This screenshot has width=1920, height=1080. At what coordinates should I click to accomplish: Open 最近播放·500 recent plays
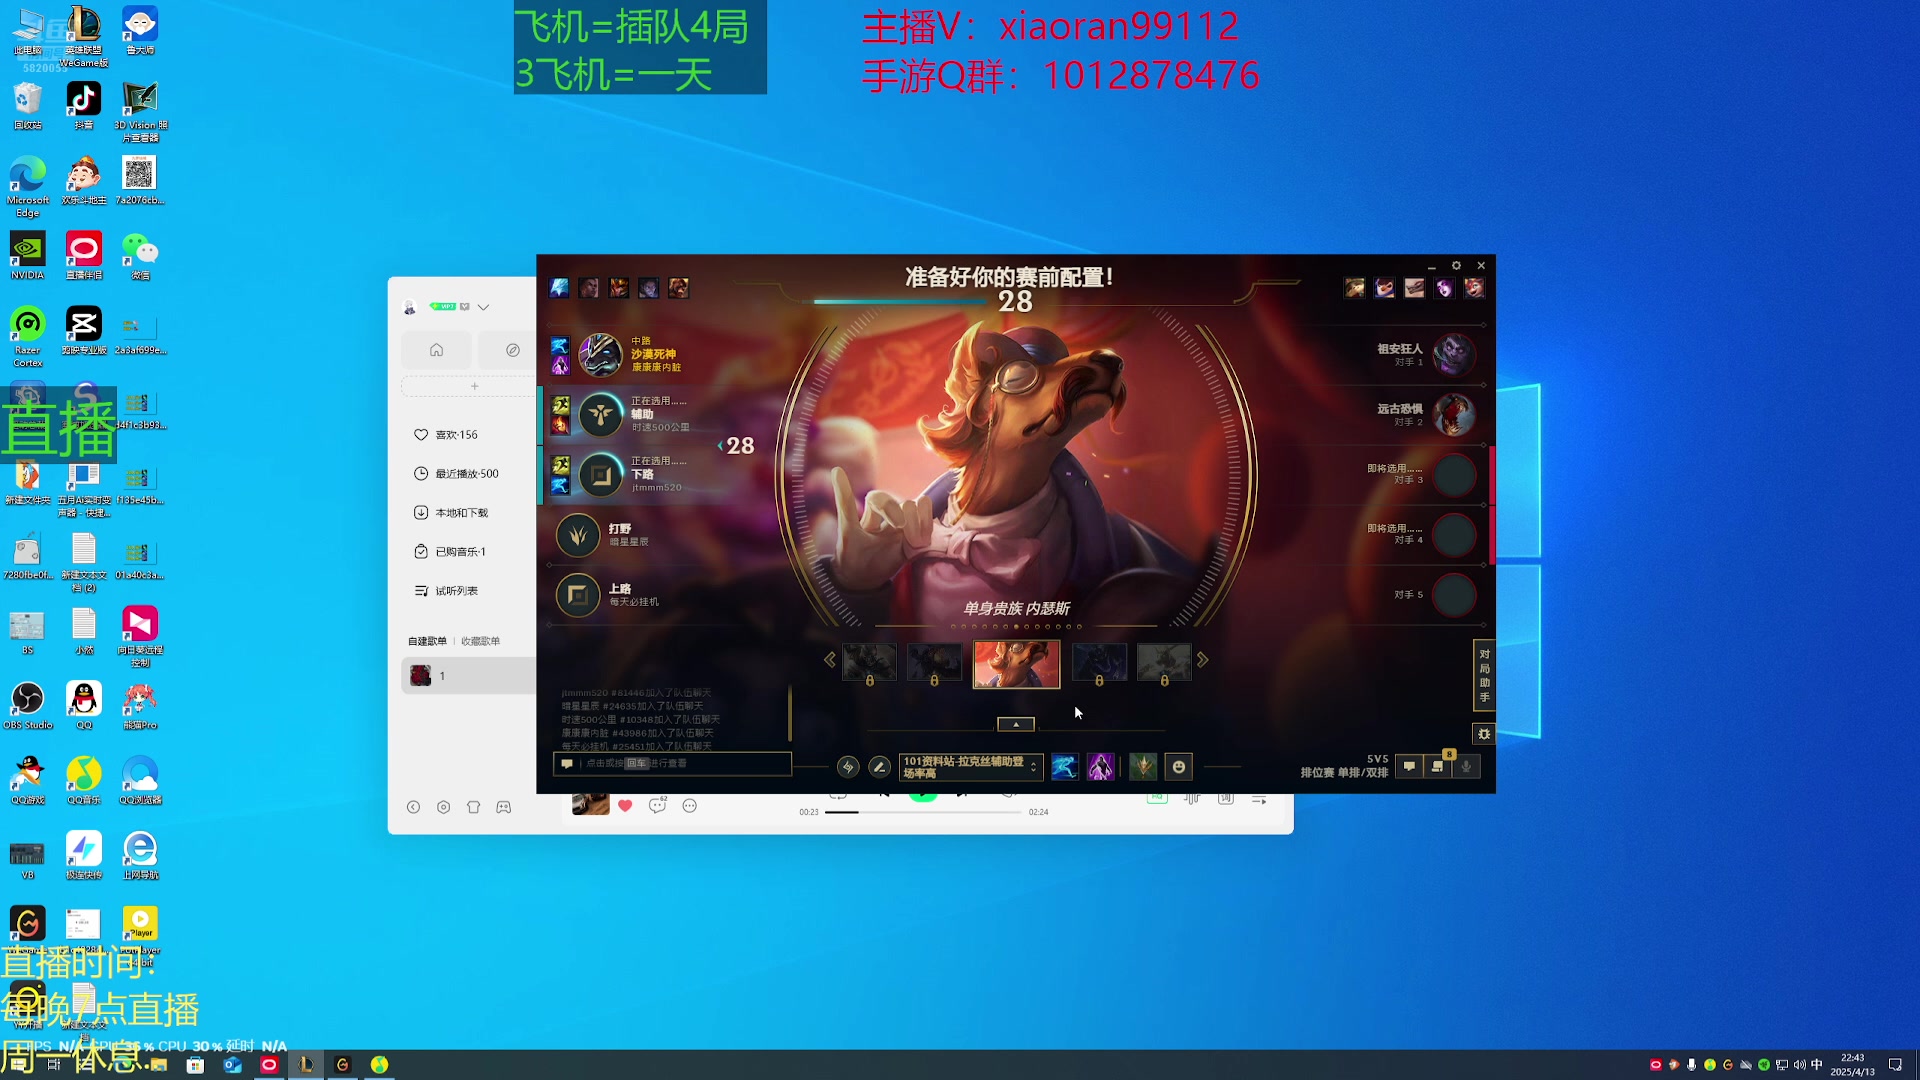click(456, 474)
